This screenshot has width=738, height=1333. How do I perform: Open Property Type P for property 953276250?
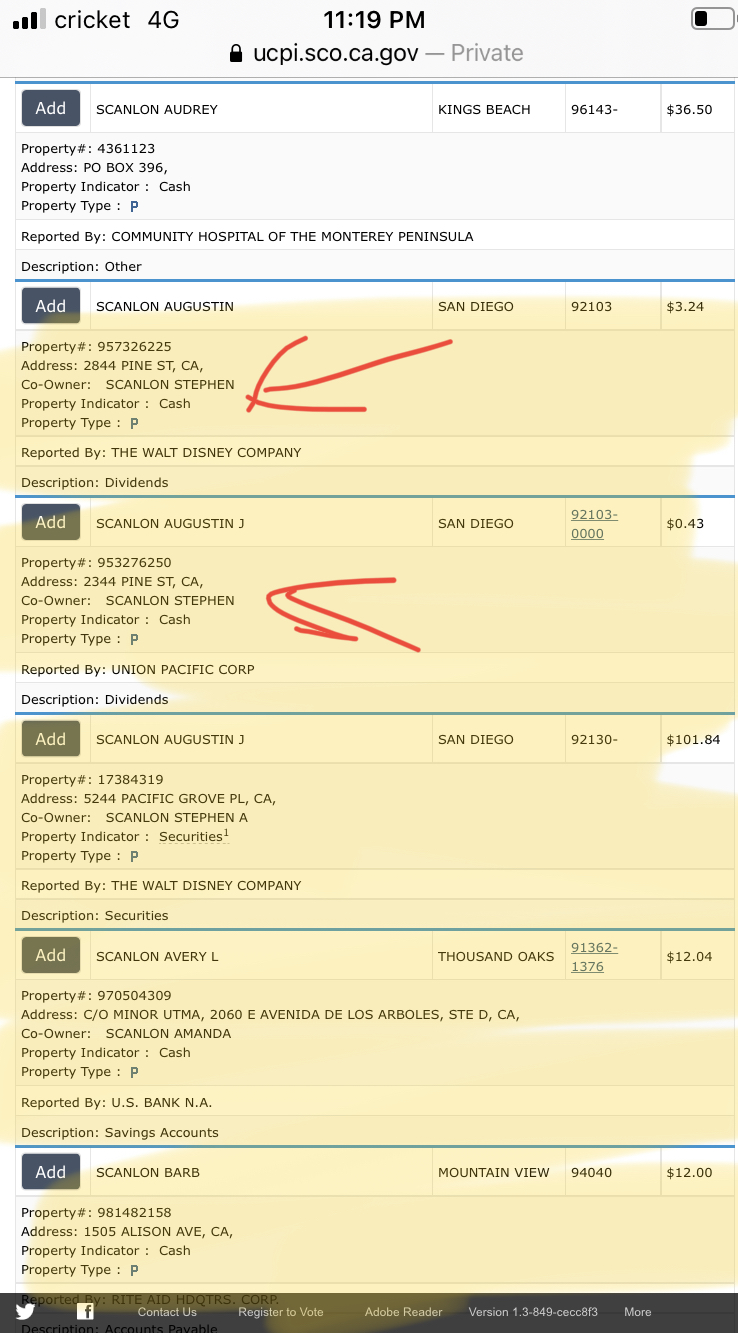click(134, 639)
